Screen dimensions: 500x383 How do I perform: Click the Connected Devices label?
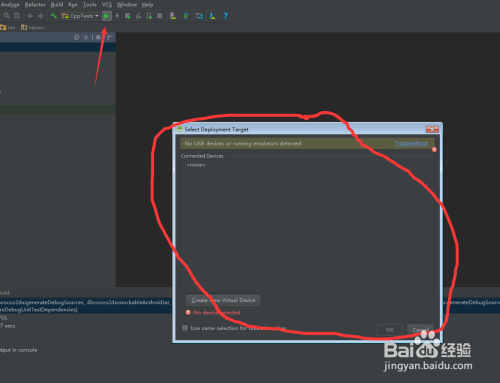click(202, 156)
